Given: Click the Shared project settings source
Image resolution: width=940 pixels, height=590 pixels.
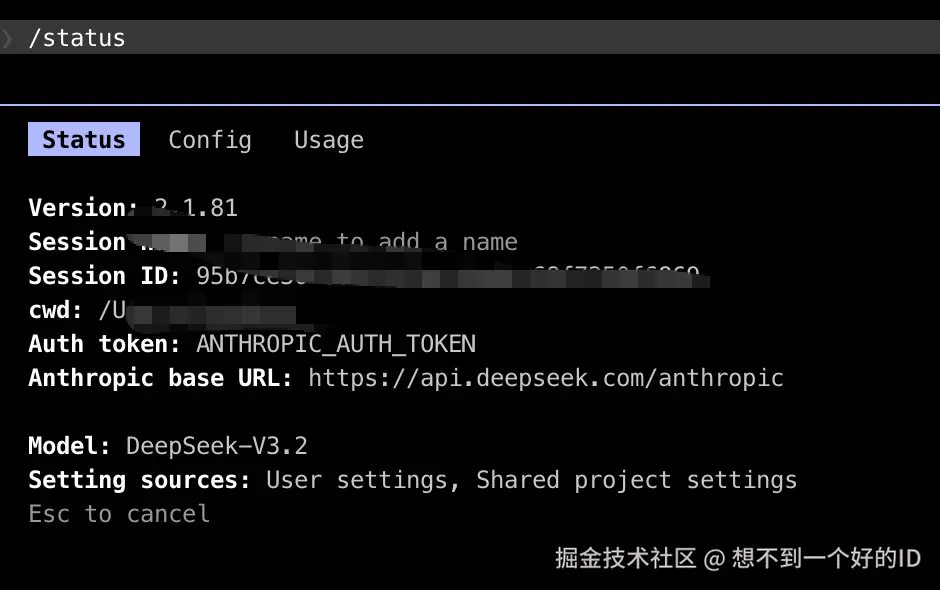Looking at the screenshot, I should 637,480.
